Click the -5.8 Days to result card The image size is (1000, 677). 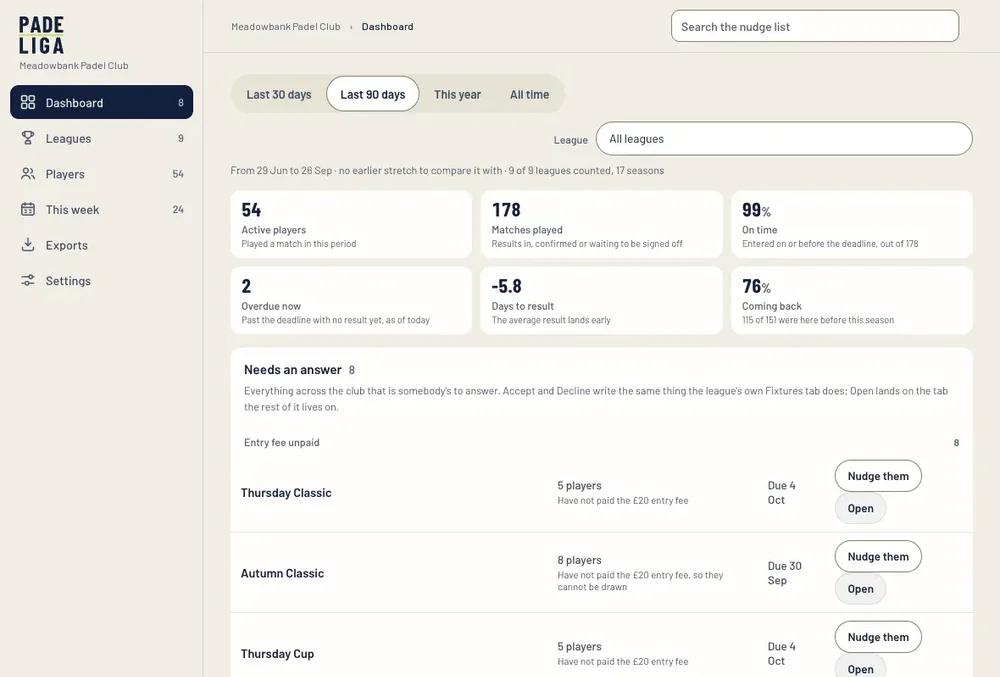click(601, 300)
